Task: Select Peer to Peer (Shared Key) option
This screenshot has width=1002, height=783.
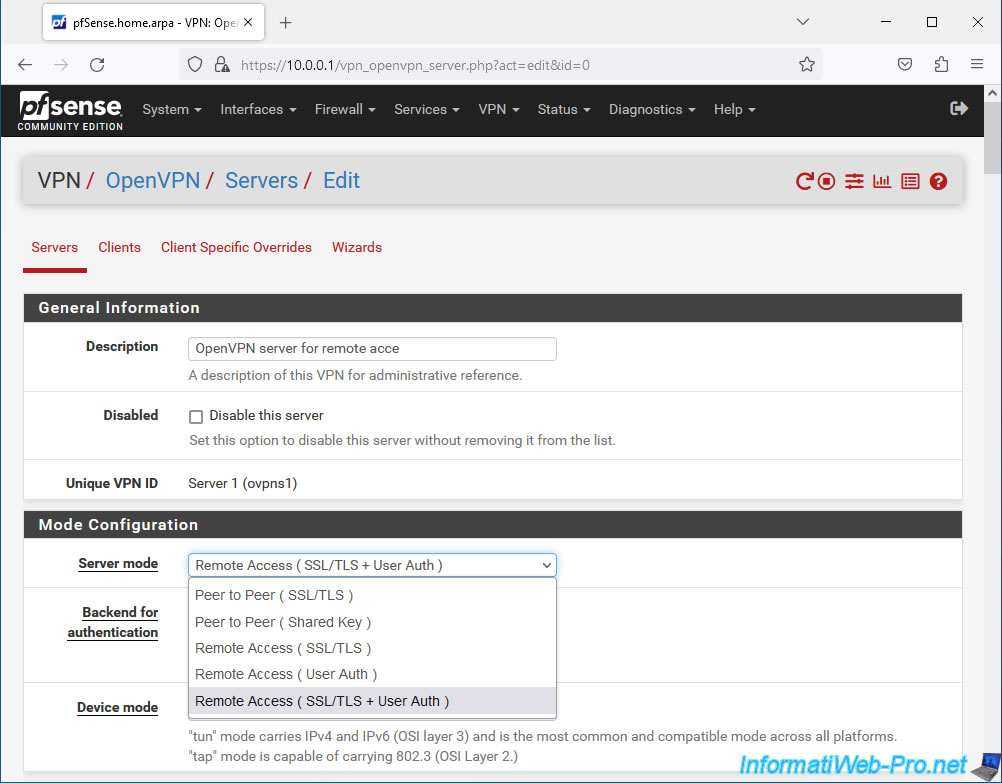Action: pyautogui.click(x=372, y=622)
